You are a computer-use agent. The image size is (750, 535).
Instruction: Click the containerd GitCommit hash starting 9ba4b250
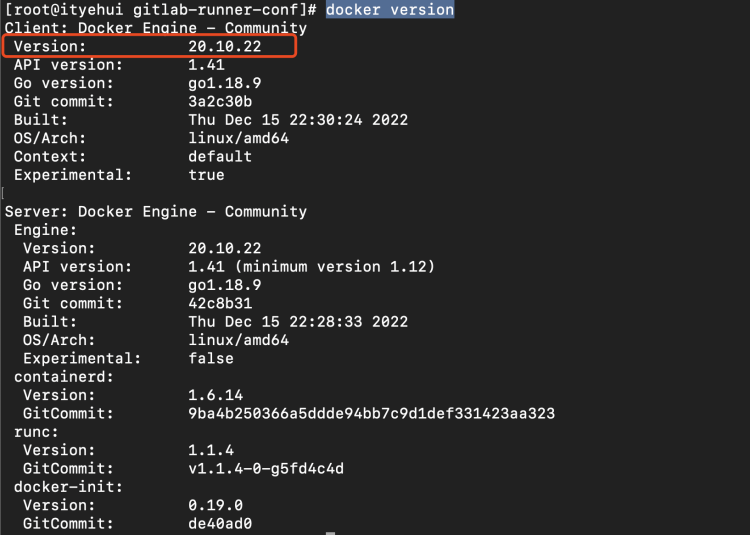click(x=372, y=414)
